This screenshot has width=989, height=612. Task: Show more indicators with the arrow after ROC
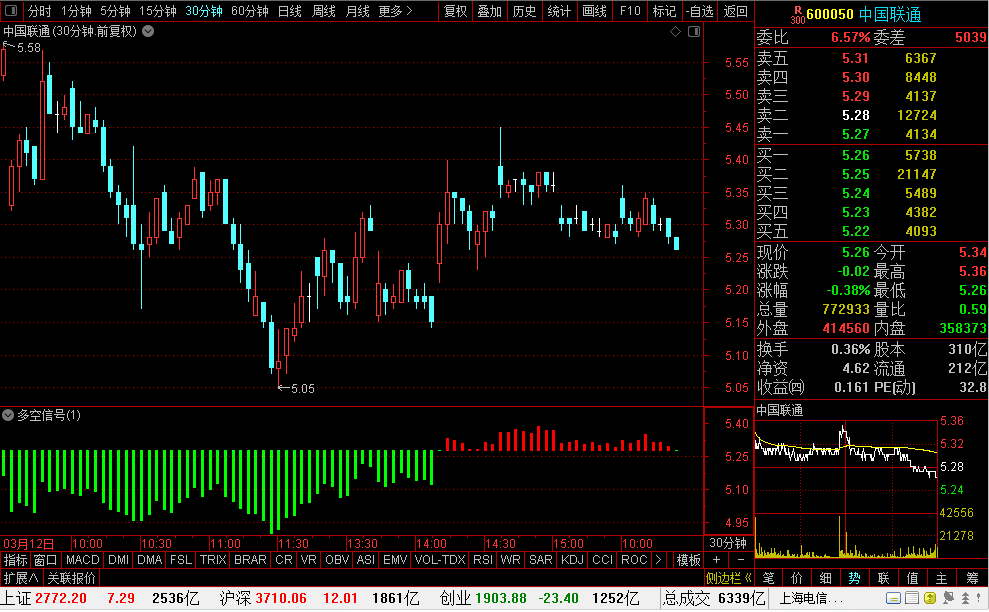[x=658, y=560]
